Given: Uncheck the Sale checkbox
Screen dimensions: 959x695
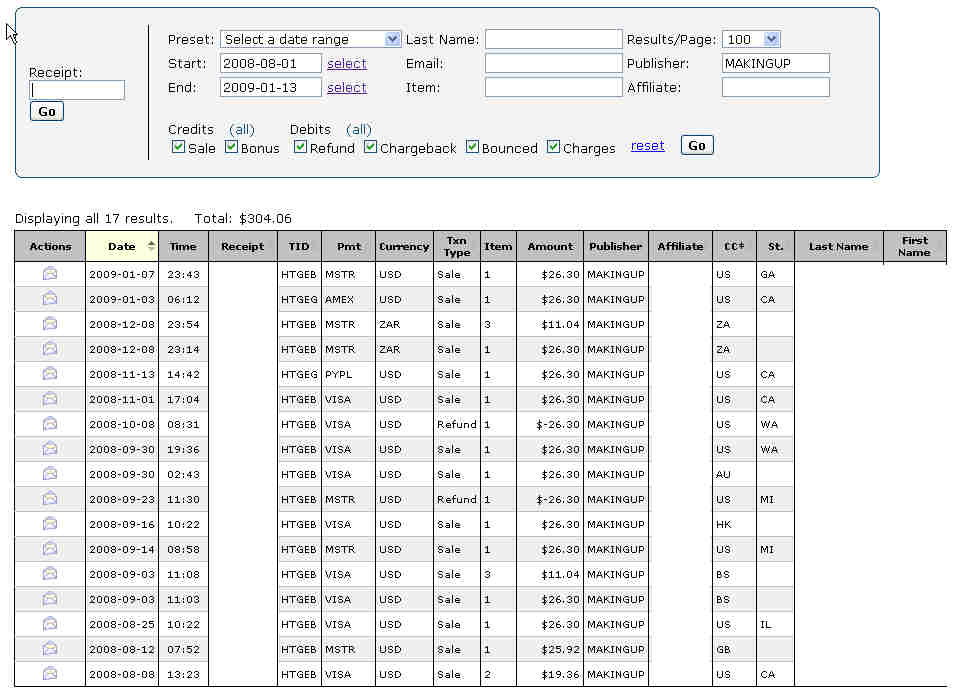Looking at the screenshot, I should click(x=178, y=147).
